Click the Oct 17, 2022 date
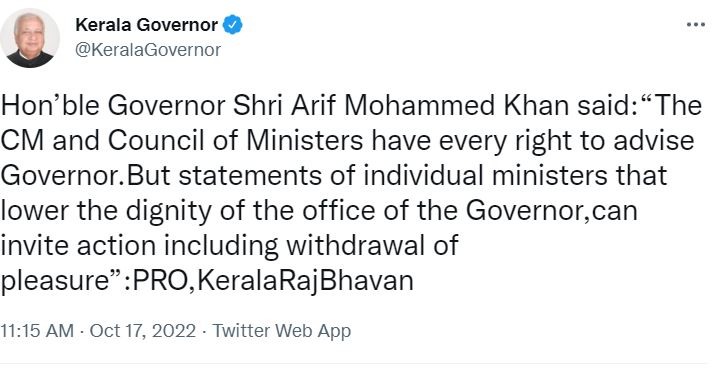 pos(143,331)
